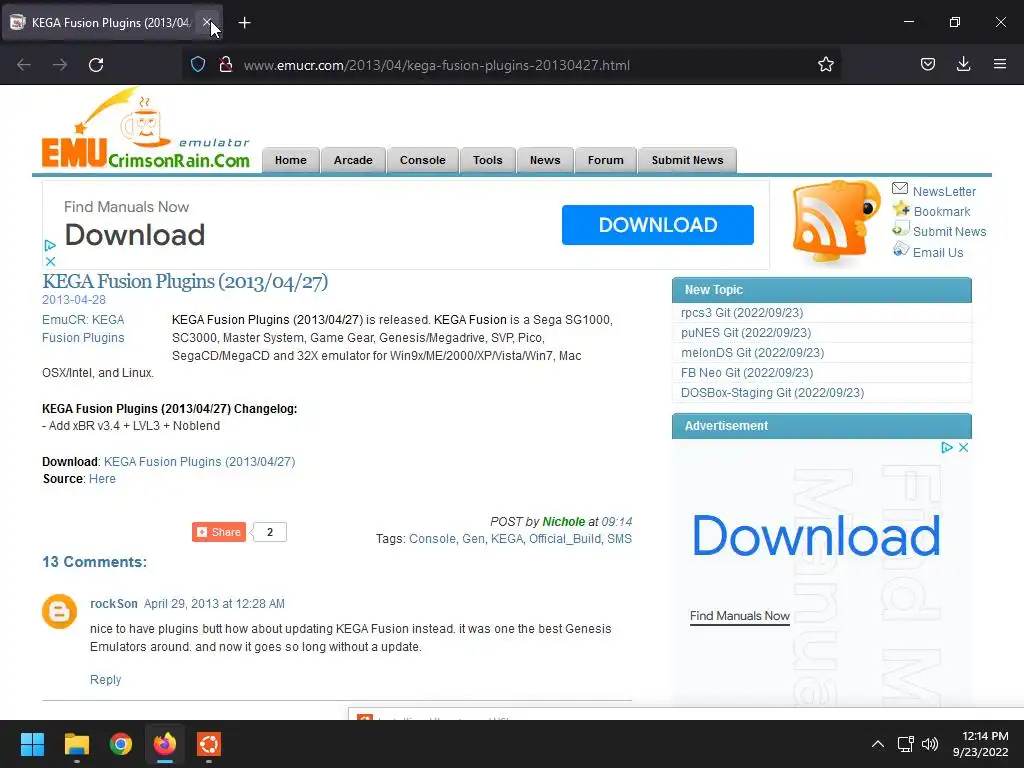This screenshot has width=1024, height=768.
Task: Open the tracking protection shield icon
Action: pos(198,64)
